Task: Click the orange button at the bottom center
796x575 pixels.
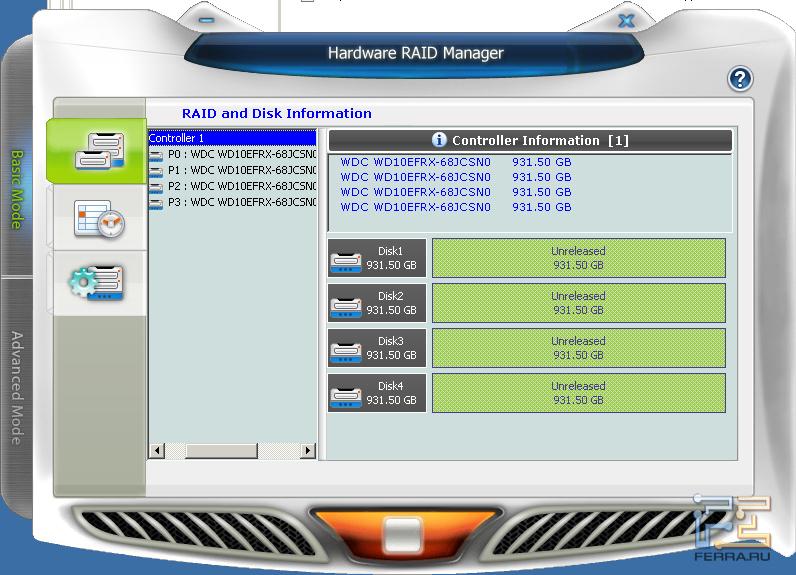Action: pos(405,534)
